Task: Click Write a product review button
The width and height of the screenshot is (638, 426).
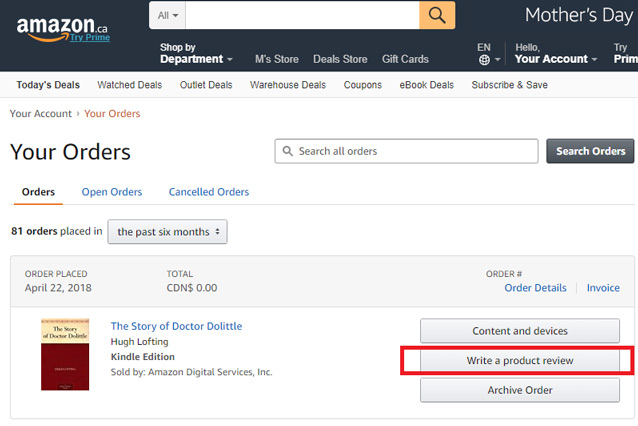Action: (520, 360)
